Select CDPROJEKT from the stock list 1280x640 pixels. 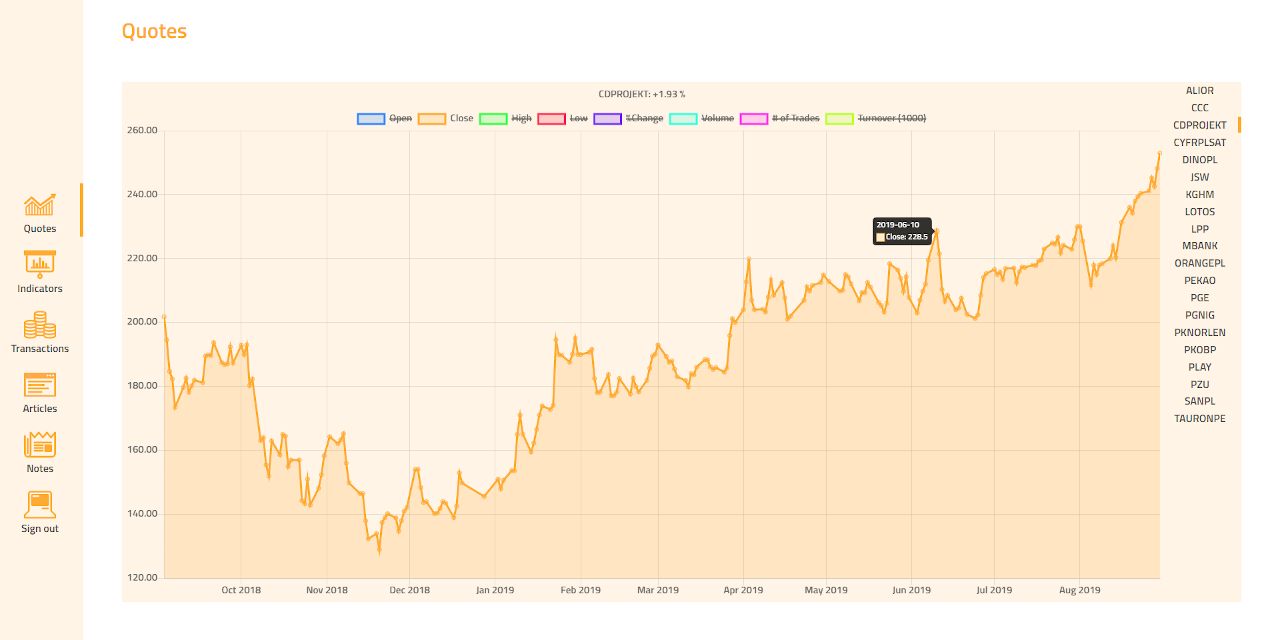coord(1200,125)
